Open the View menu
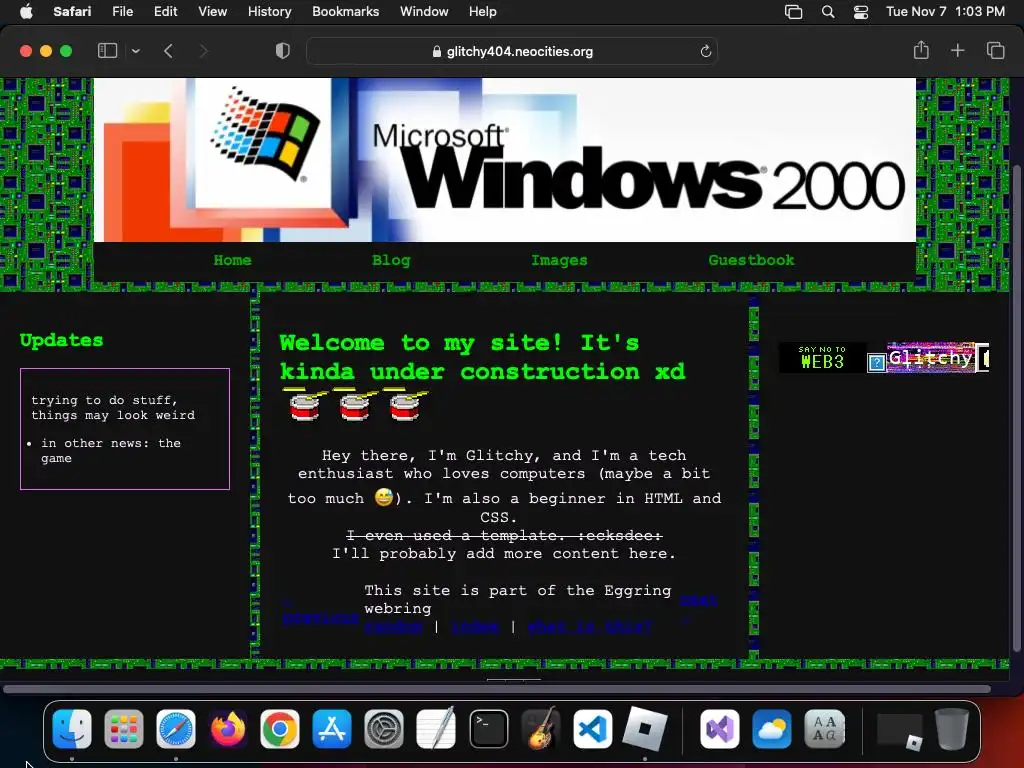The width and height of the screenshot is (1024, 768). (x=212, y=11)
